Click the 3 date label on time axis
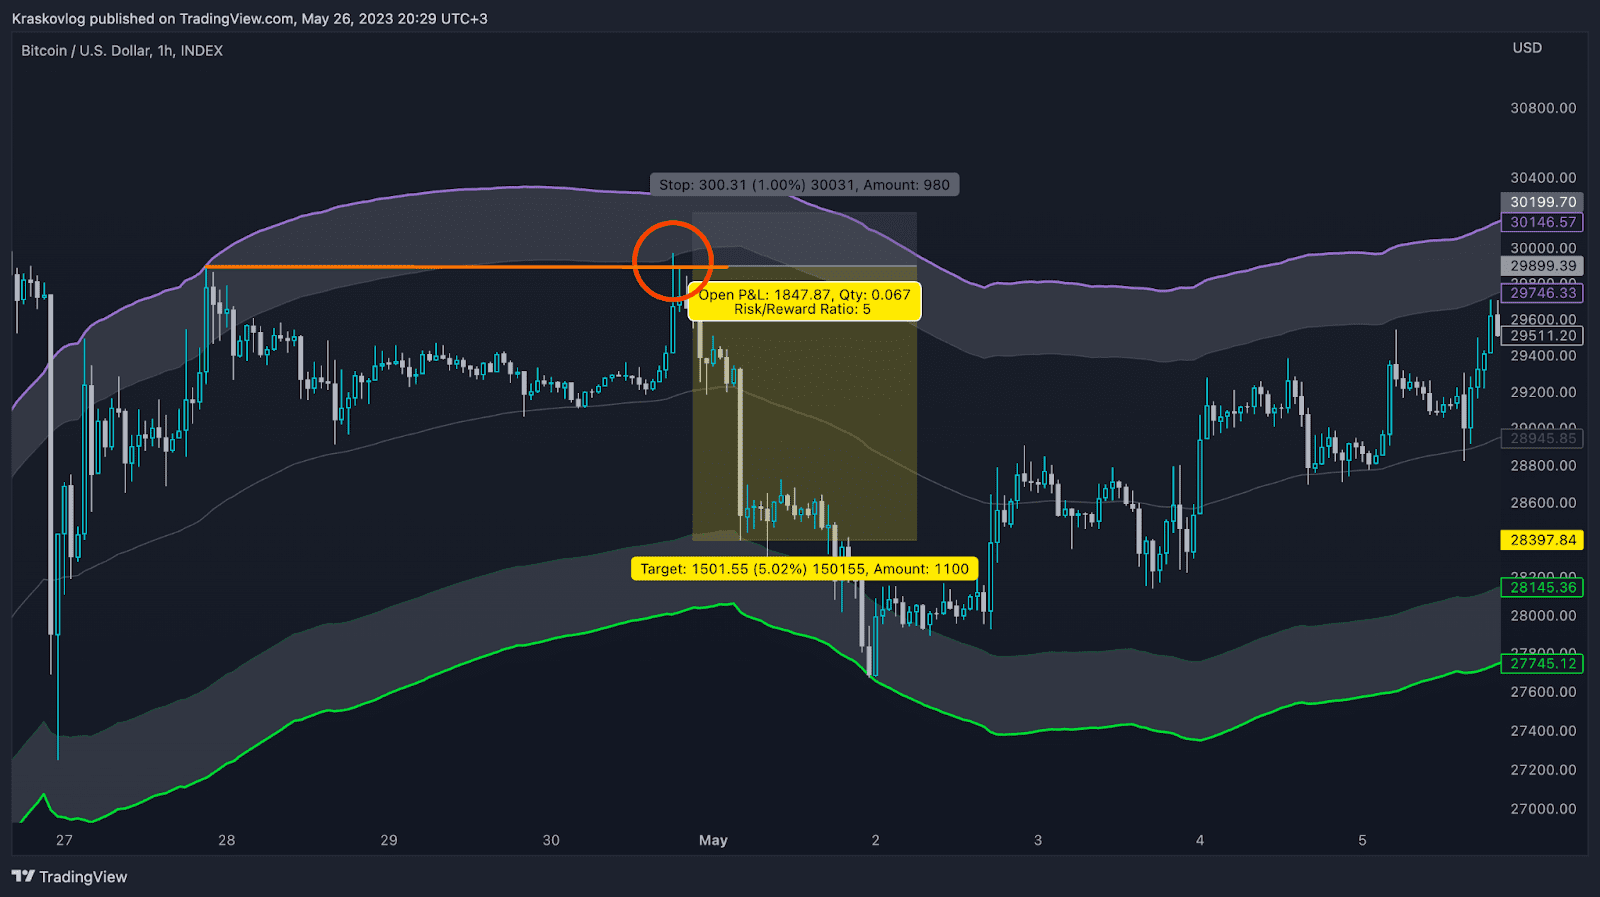This screenshot has width=1600, height=897. click(x=1038, y=840)
